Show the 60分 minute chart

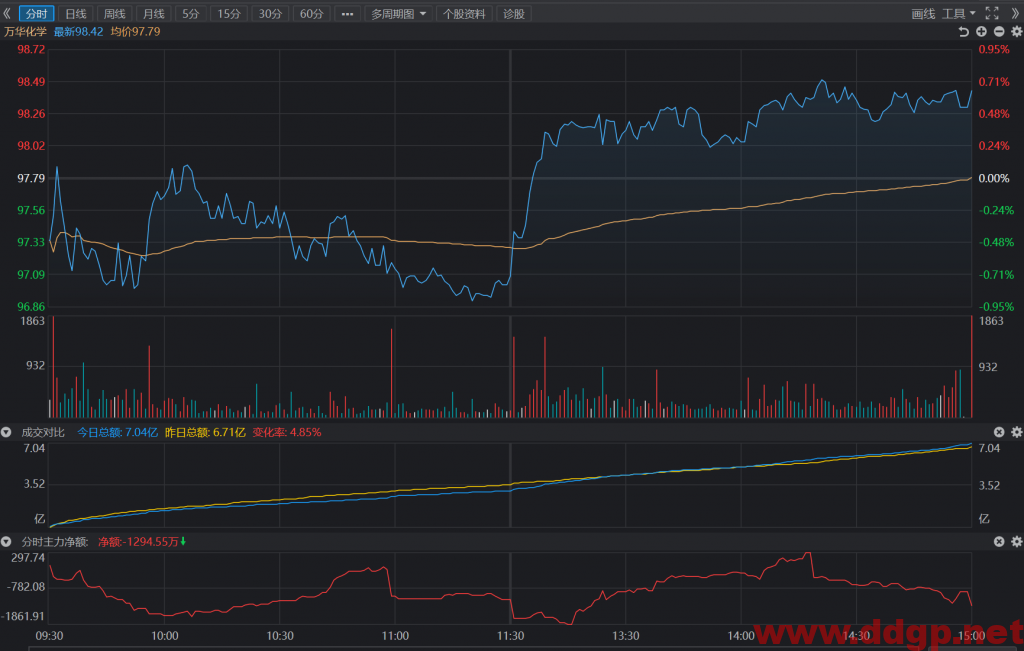312,14
